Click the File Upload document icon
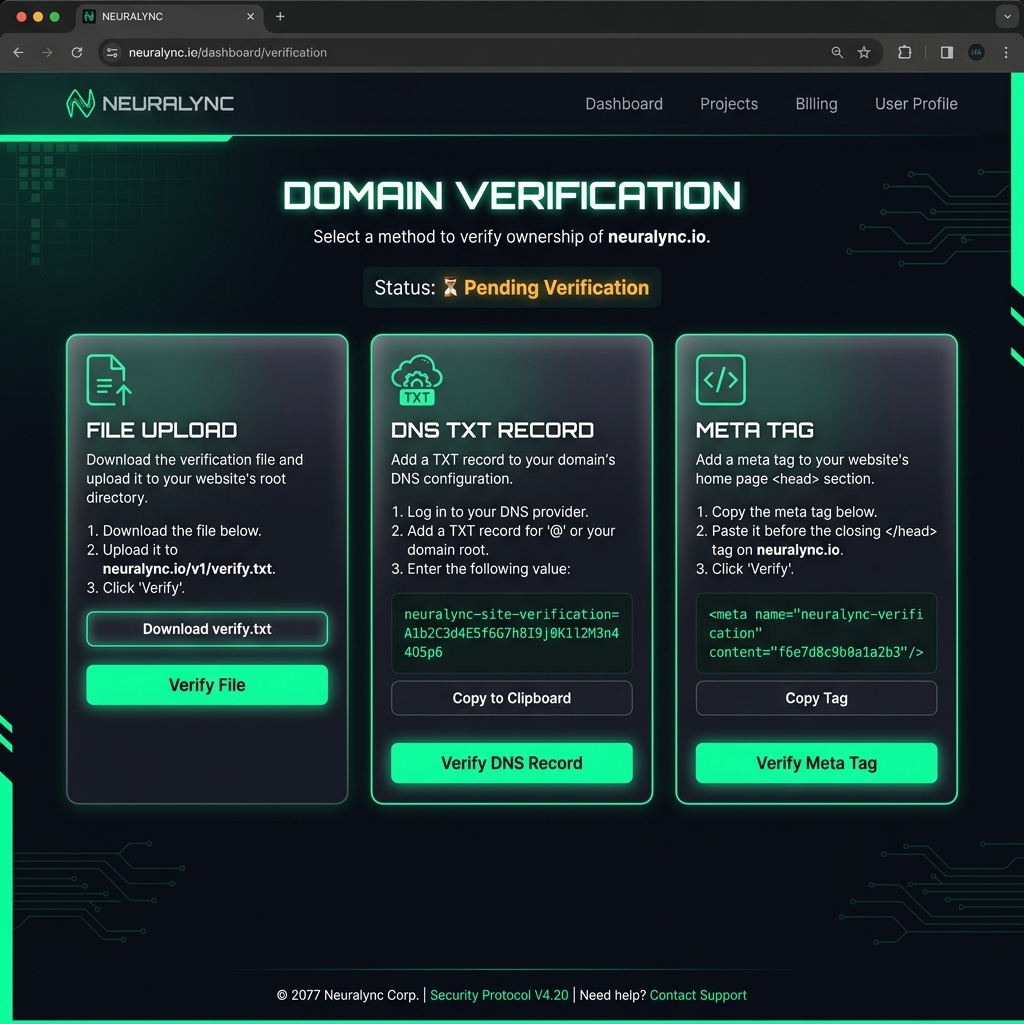 108,380
